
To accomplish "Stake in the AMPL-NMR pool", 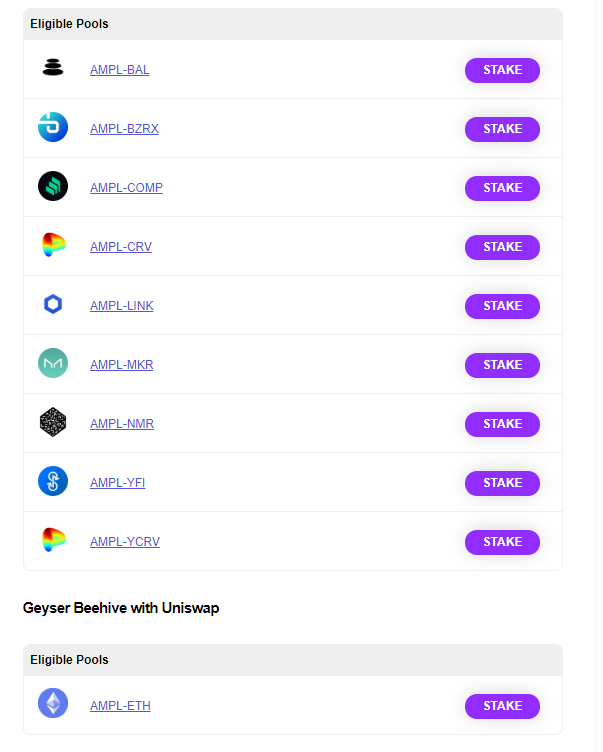I will pyautogui.click(x=502, y=424).
